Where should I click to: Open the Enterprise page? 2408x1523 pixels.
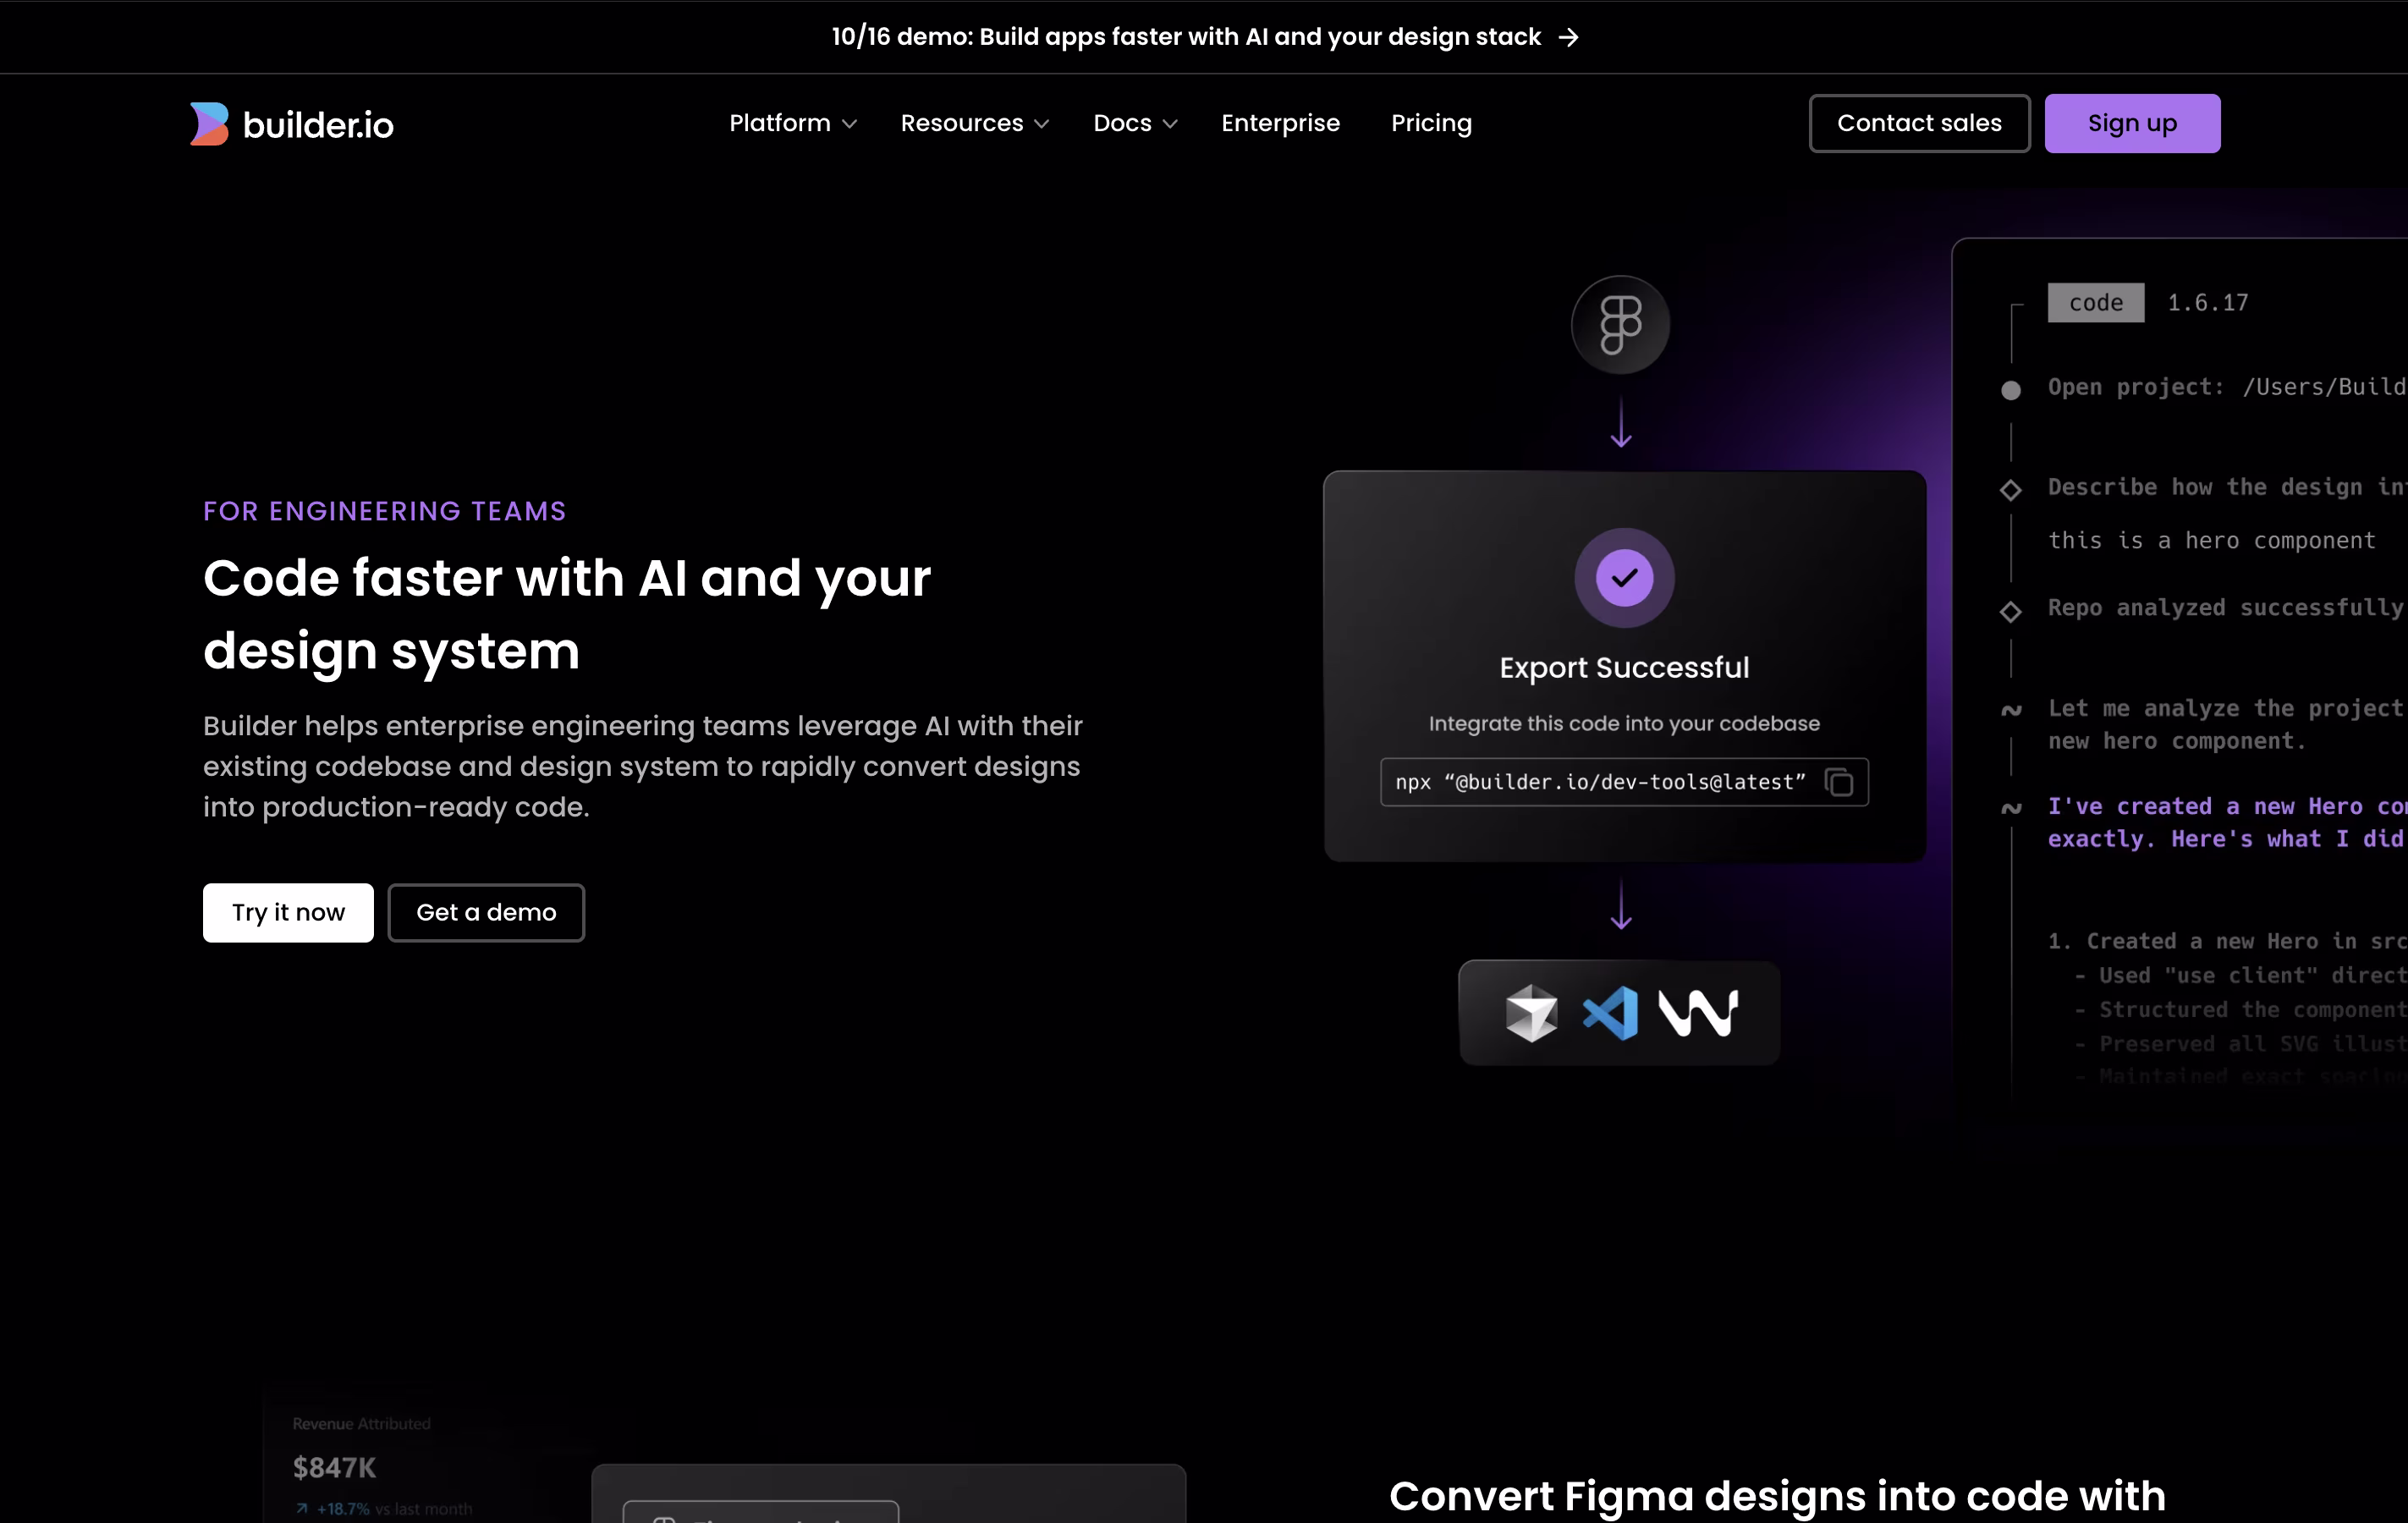[1280, 123]
